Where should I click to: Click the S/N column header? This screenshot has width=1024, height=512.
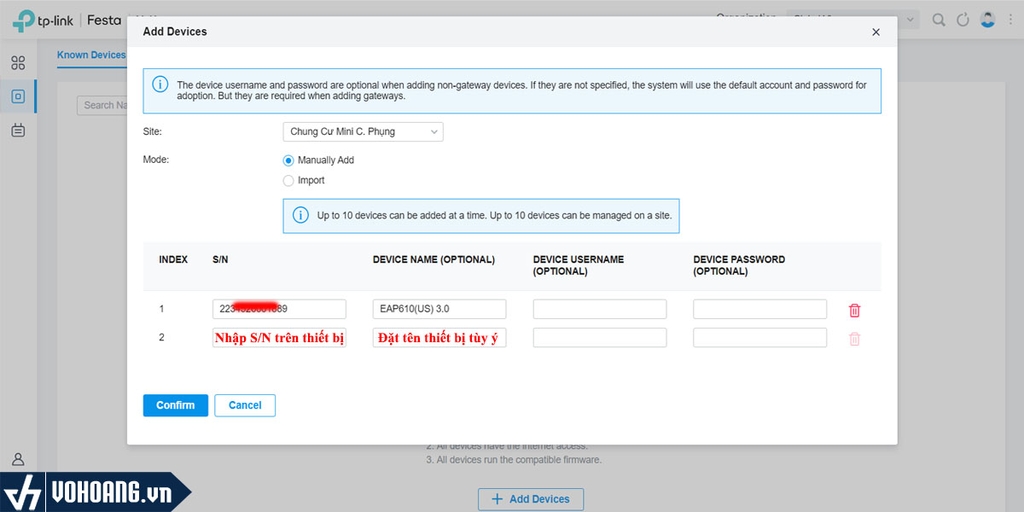point(220,259)
